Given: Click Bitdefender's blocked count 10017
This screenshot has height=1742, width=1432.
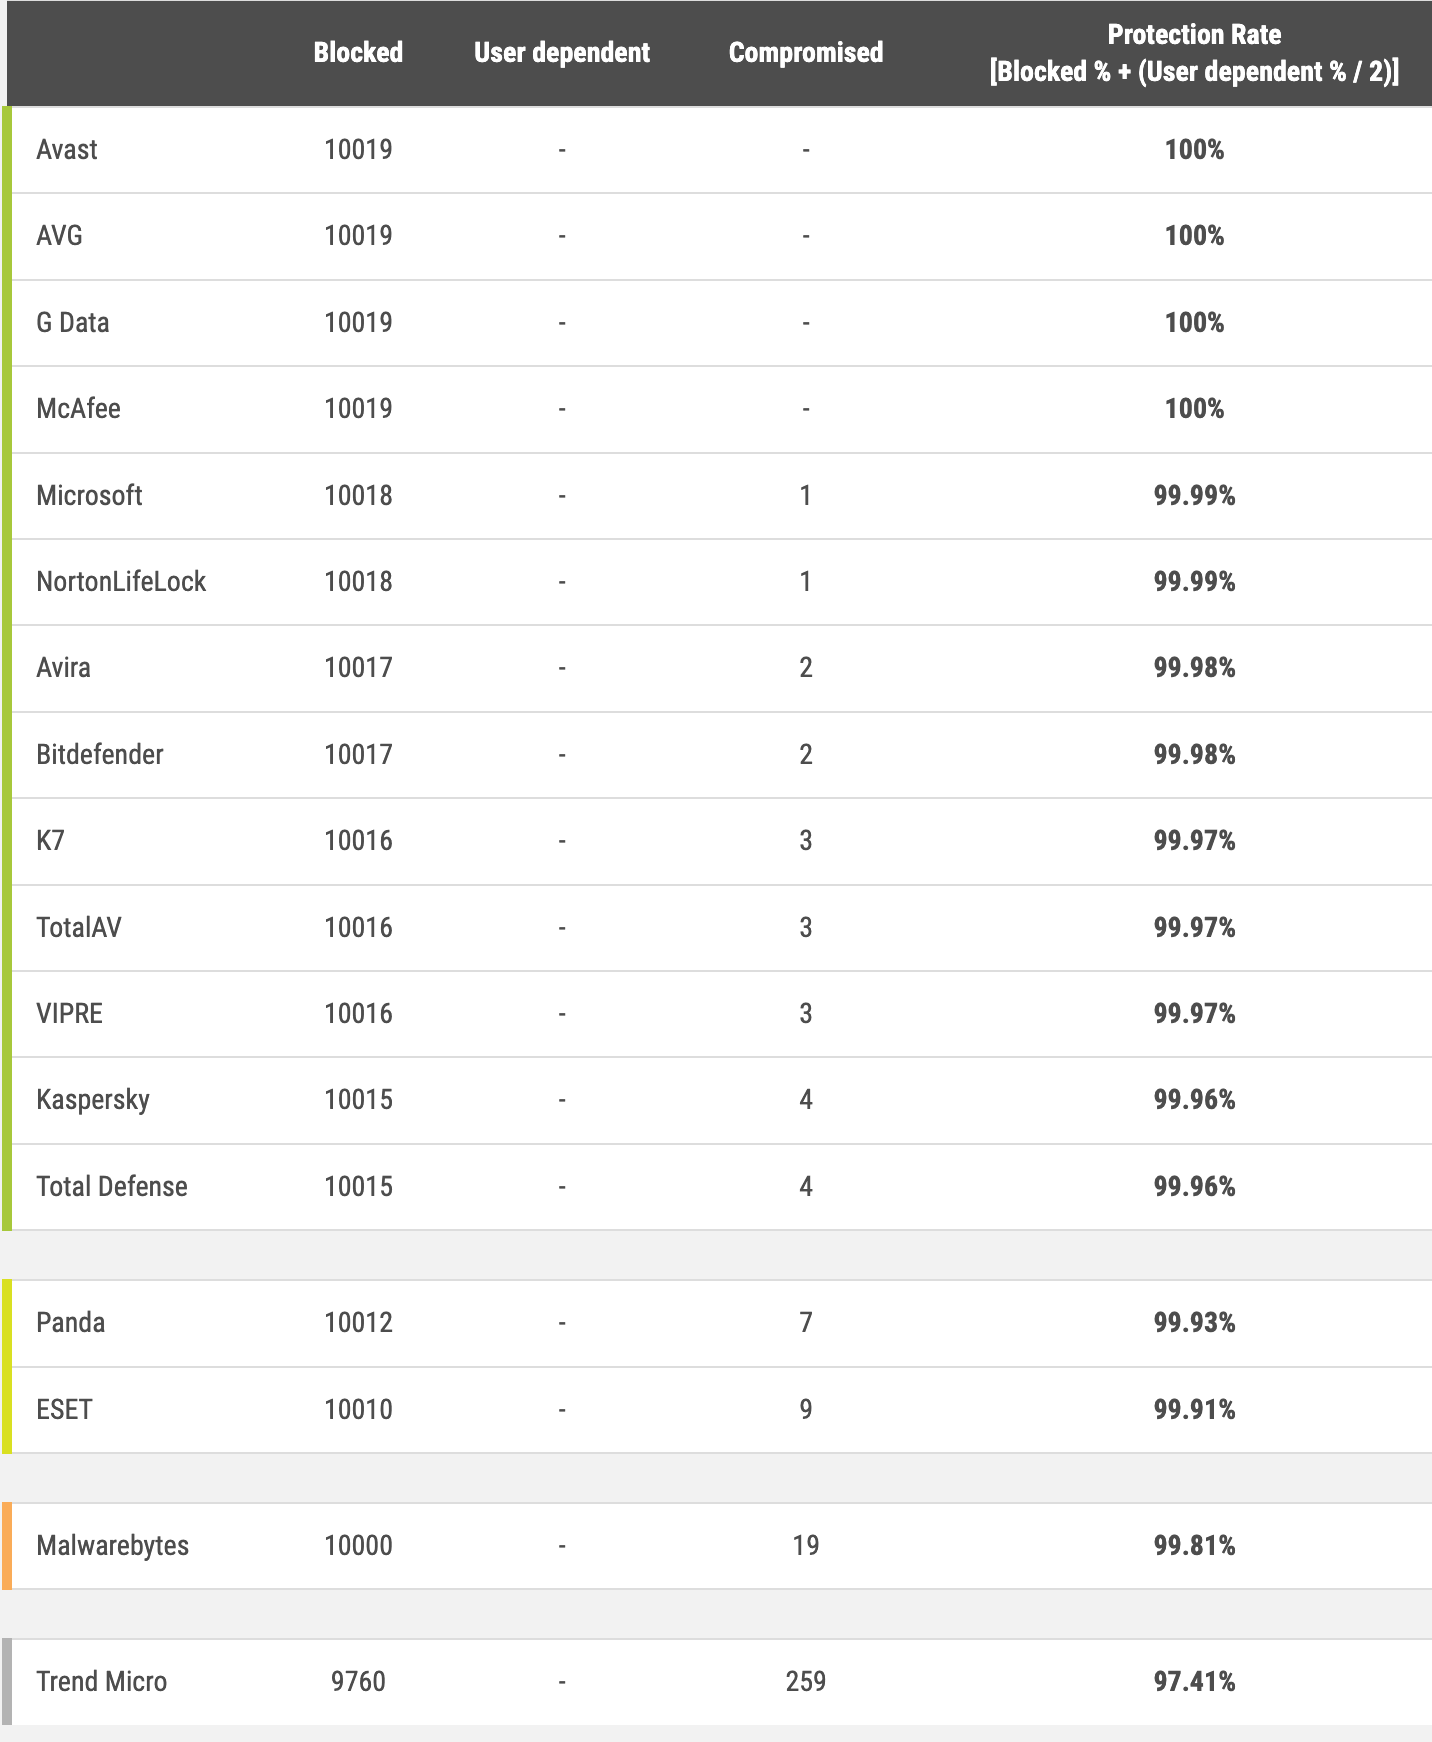Looking at the screenshot, I should tap(358, 755).
